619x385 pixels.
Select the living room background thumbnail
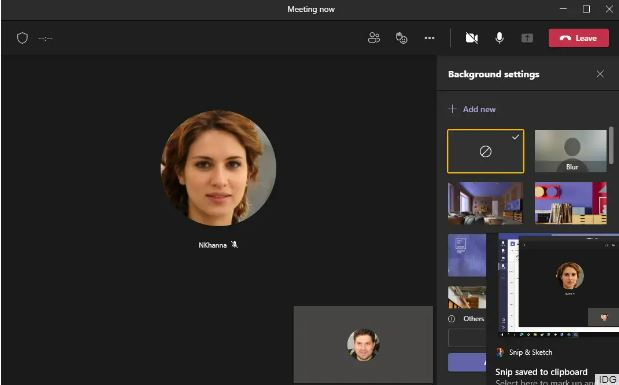(486, 203)
